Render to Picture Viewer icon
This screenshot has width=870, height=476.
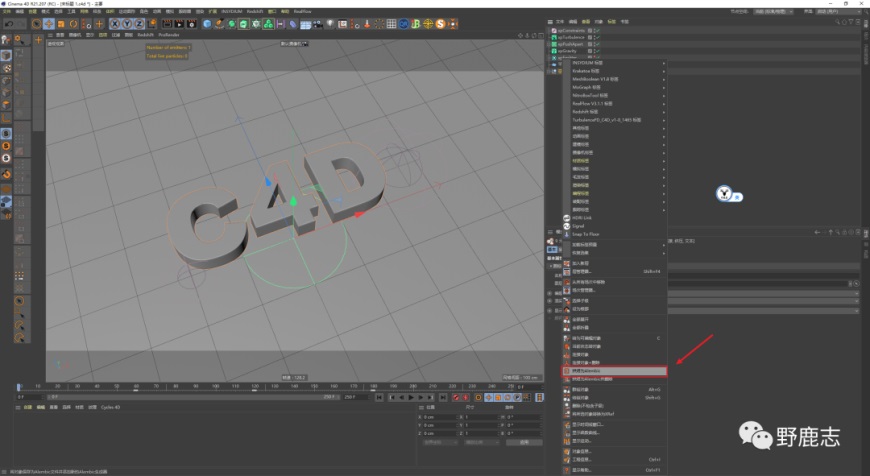(179, 24)
